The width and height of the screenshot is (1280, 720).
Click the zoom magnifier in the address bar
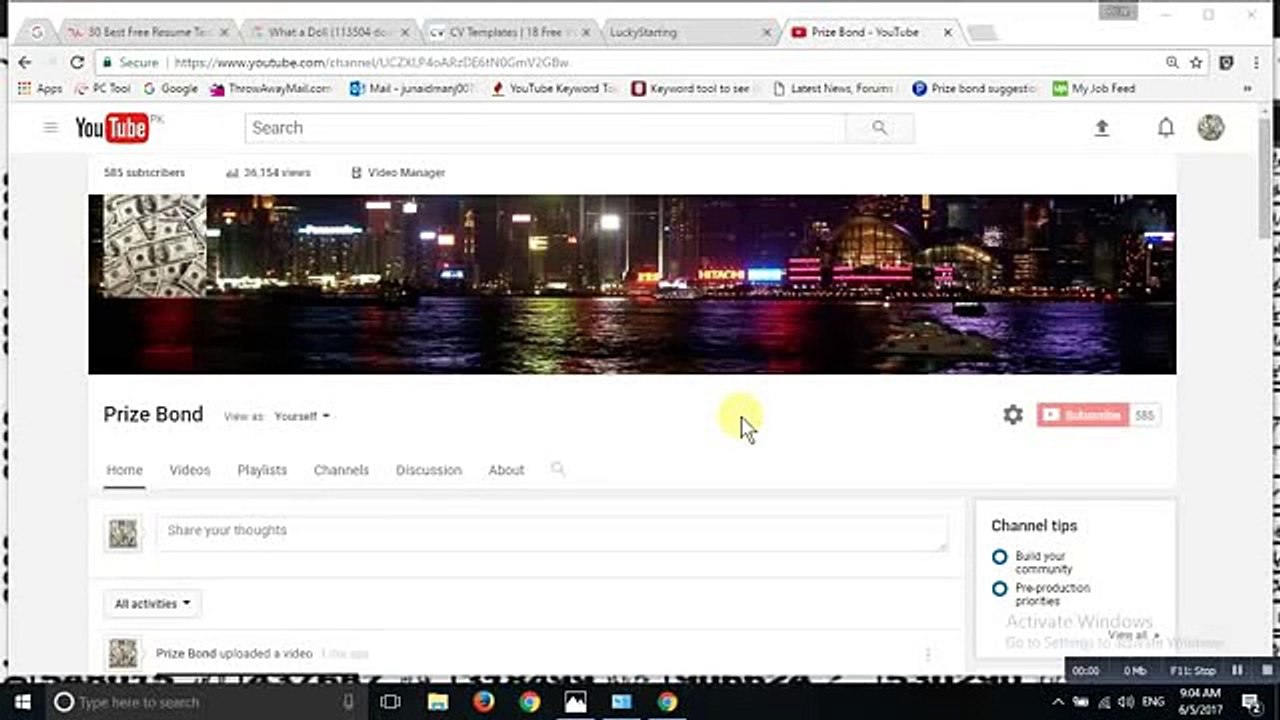[1172, 62]
